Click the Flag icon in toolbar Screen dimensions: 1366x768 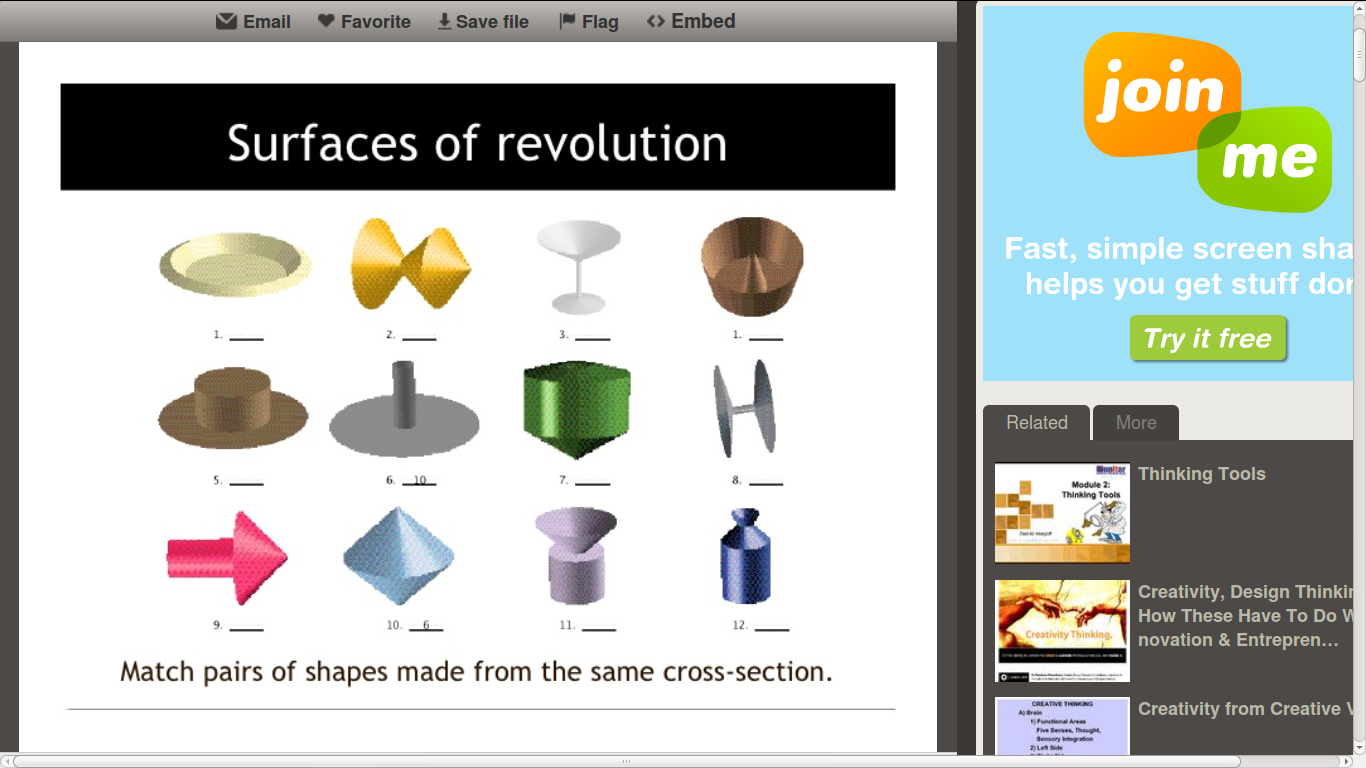coord(567,21)
